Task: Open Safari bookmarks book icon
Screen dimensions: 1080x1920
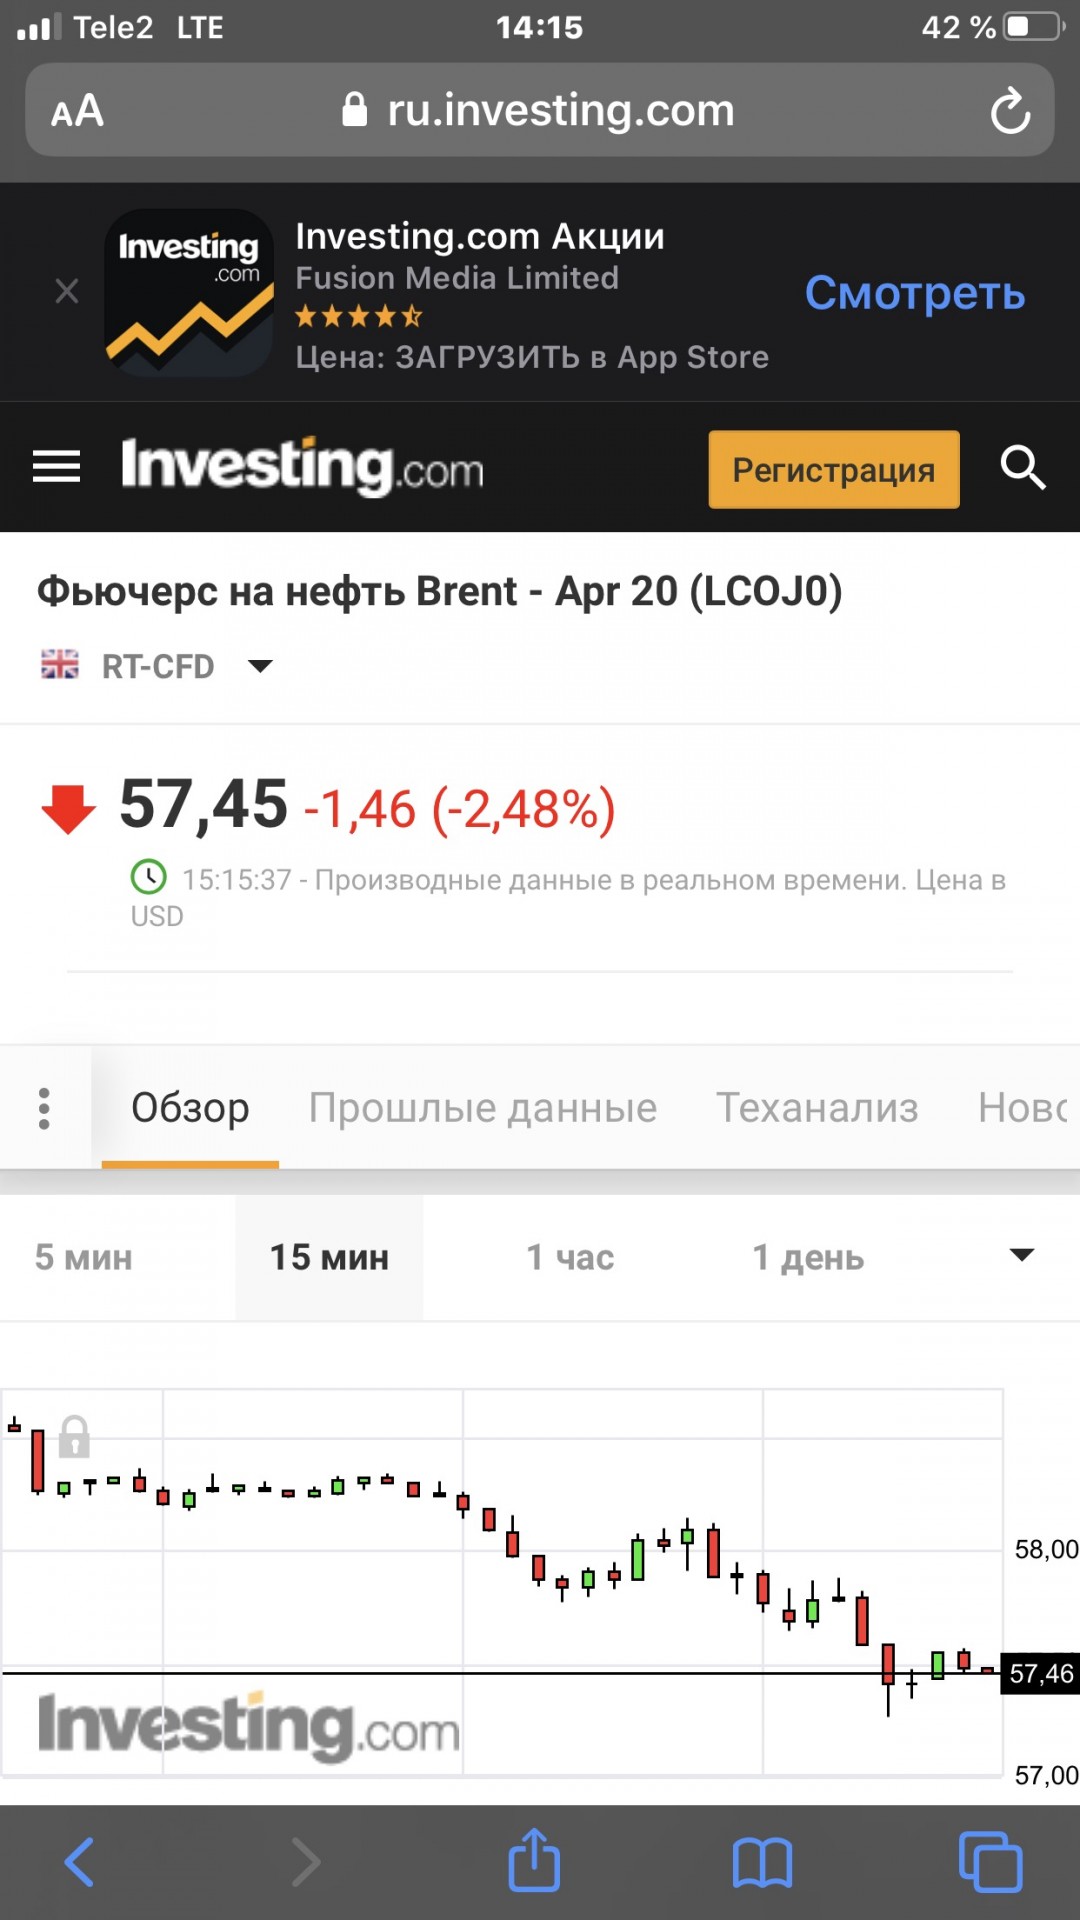Action: [762, 1863]
